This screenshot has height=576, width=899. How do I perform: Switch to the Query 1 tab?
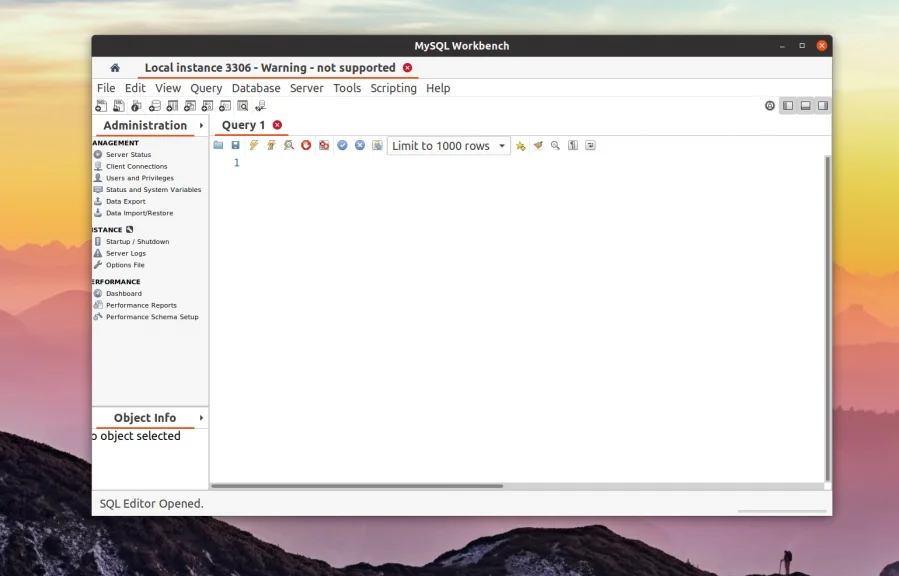tap(243, 124)
